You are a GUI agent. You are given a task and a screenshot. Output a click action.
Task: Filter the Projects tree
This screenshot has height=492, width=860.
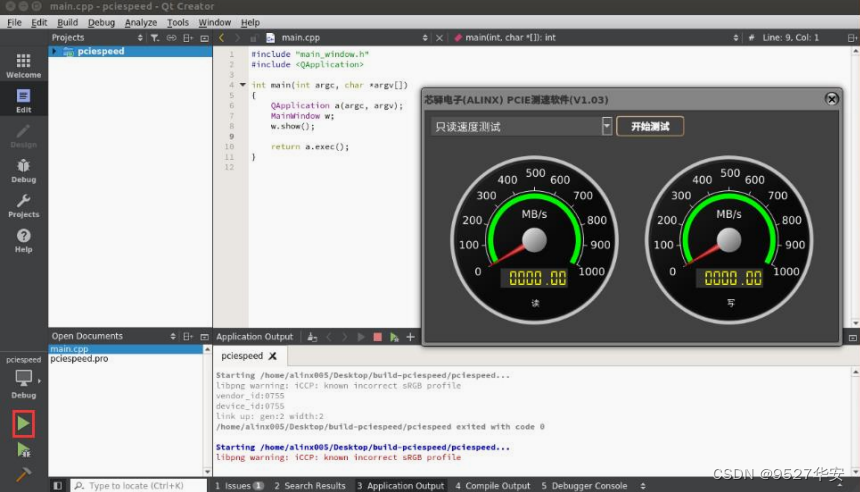click(155, 38)
